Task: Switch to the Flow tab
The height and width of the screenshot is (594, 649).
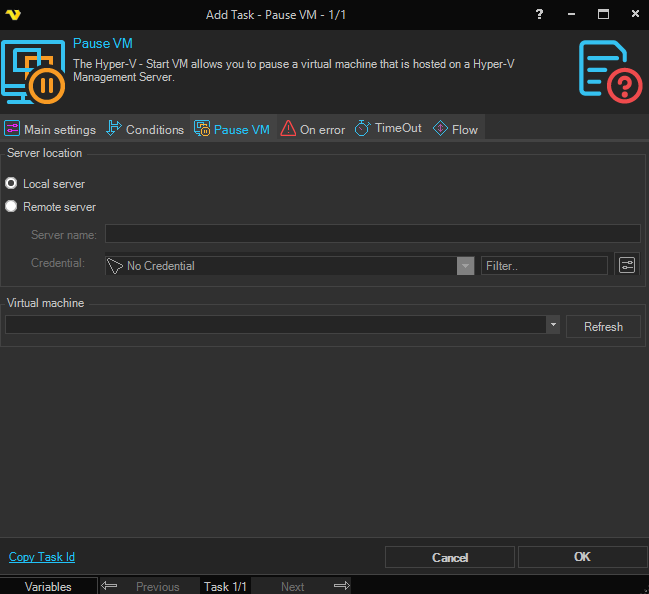Action: pos(455,129)
